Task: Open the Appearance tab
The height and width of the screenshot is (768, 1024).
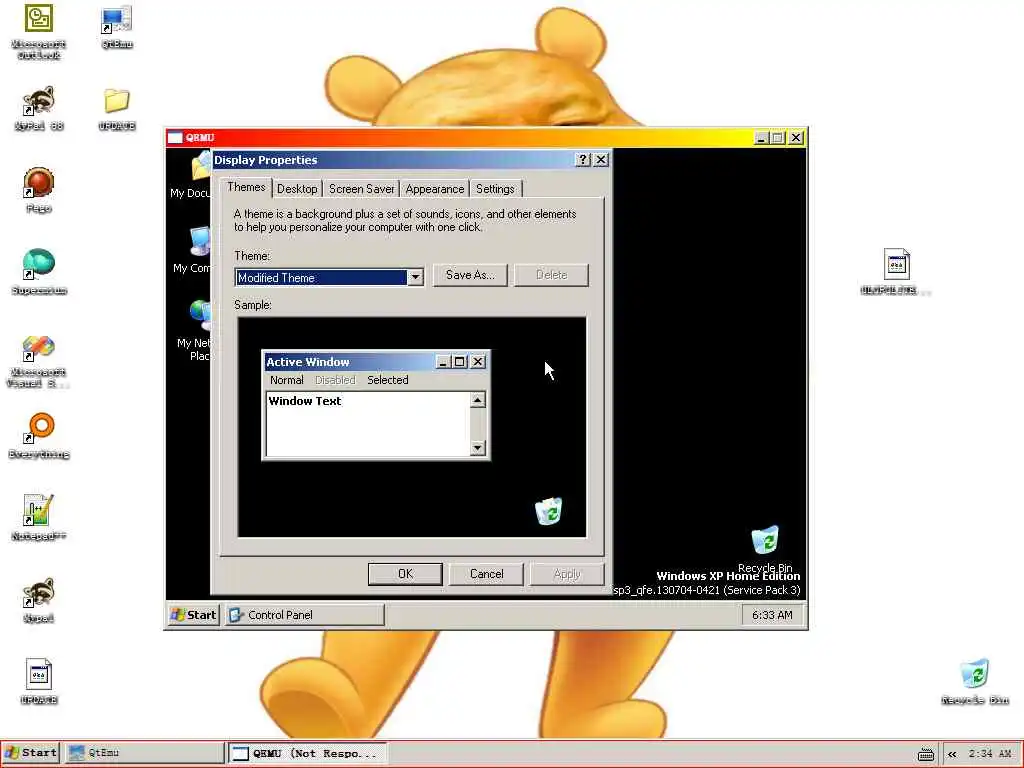Action: 434,189
